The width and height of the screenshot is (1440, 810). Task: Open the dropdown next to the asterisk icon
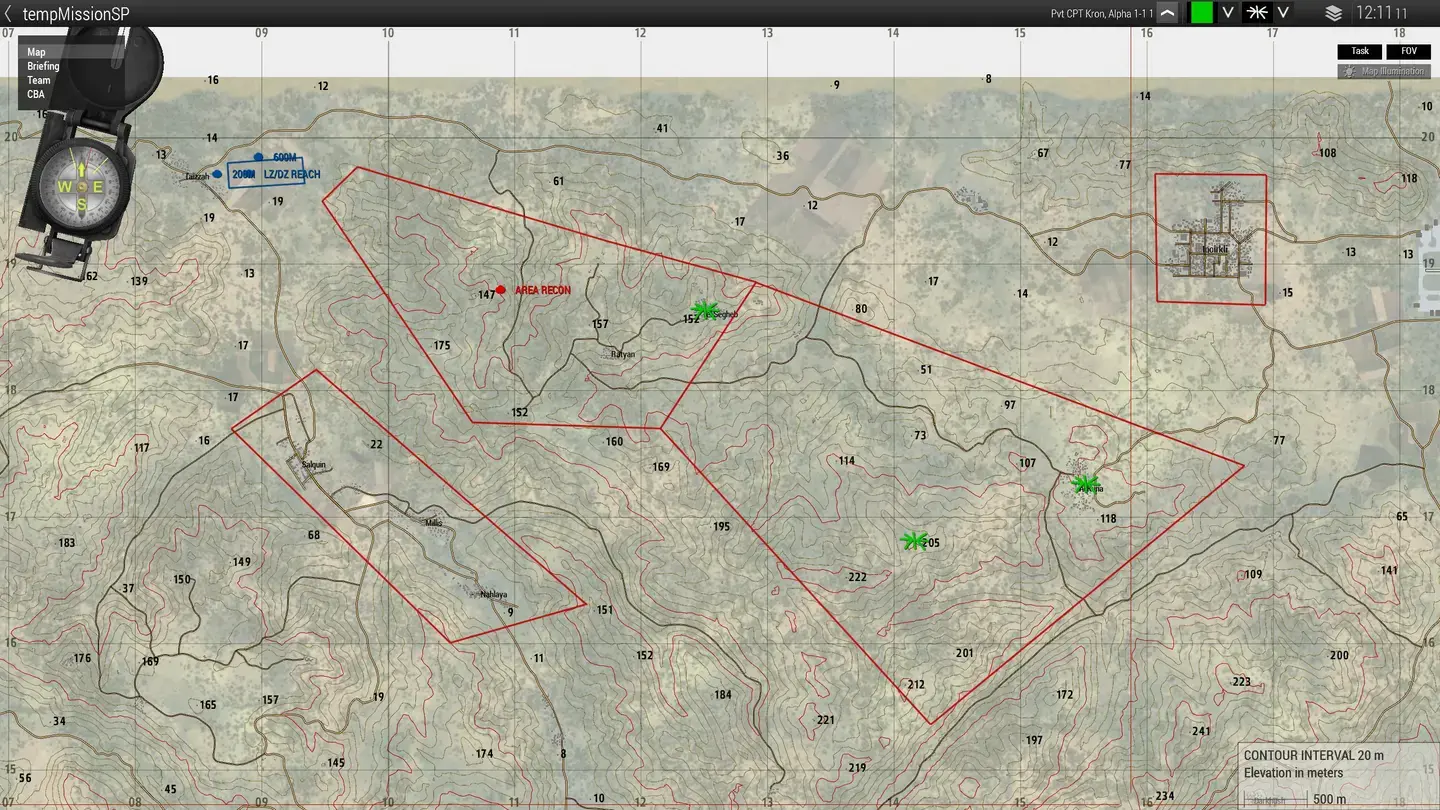(1281, 12)
